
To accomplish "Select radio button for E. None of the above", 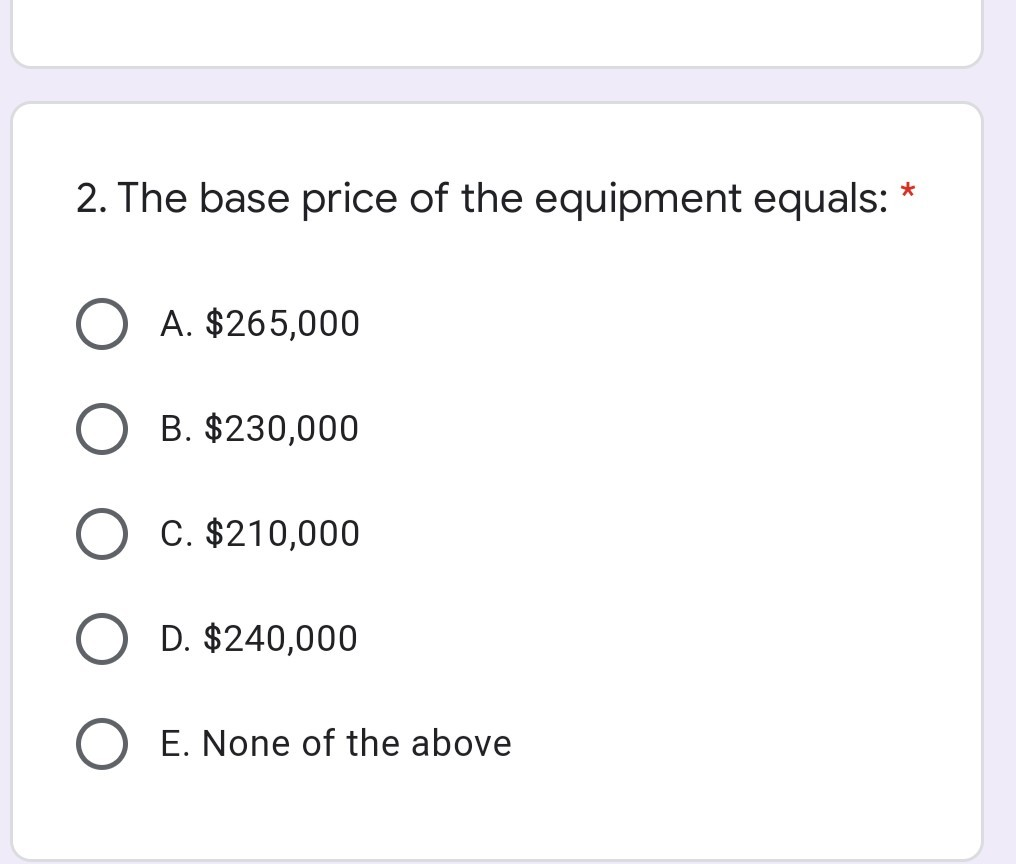I will (x=101, y=743).
